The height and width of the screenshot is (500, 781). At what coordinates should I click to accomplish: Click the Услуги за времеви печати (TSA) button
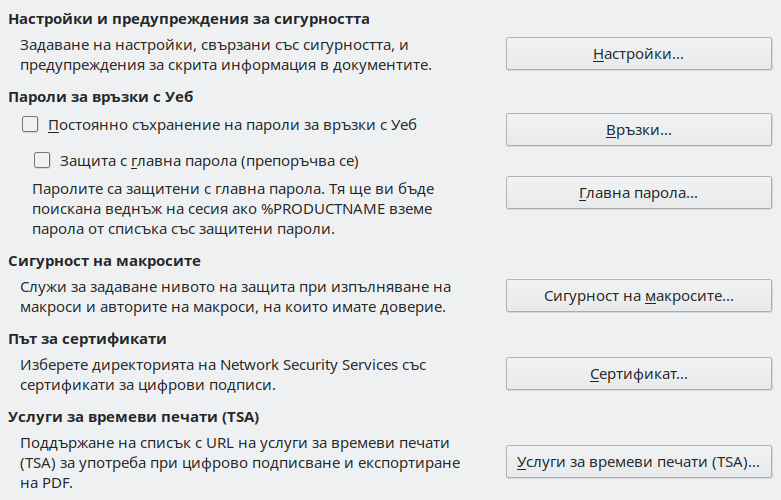point(638,462)
